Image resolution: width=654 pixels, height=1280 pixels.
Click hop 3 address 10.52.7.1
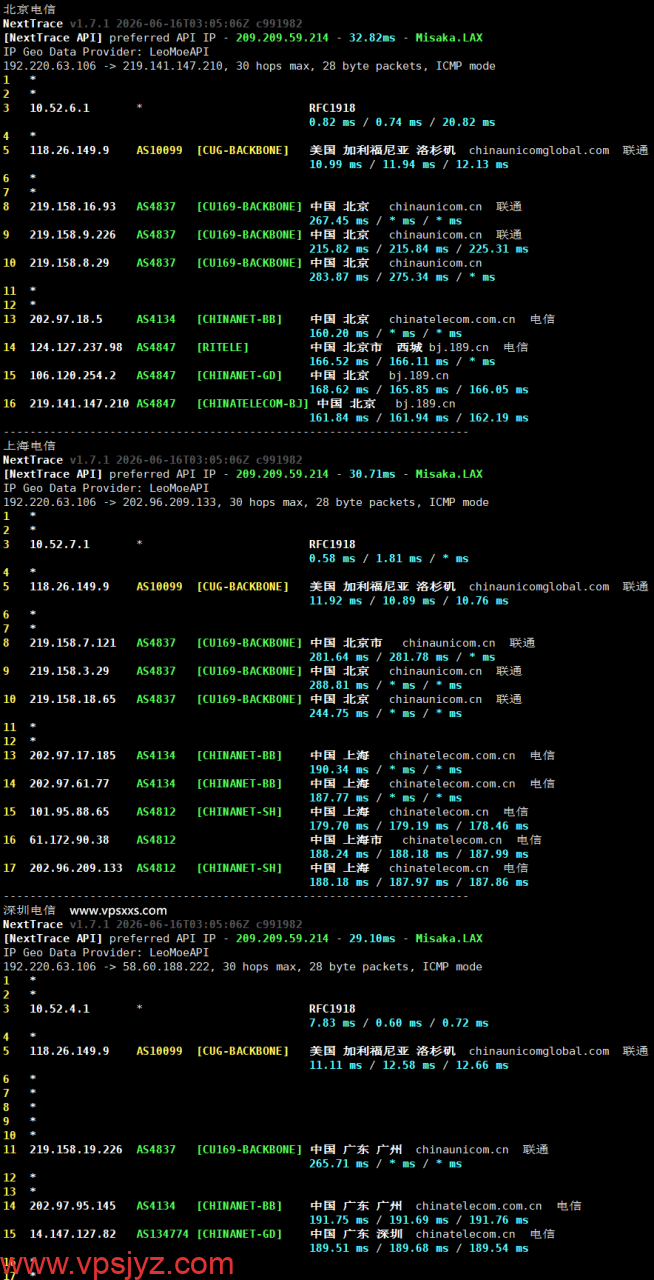pyautogui.click(x=60, y=545)
